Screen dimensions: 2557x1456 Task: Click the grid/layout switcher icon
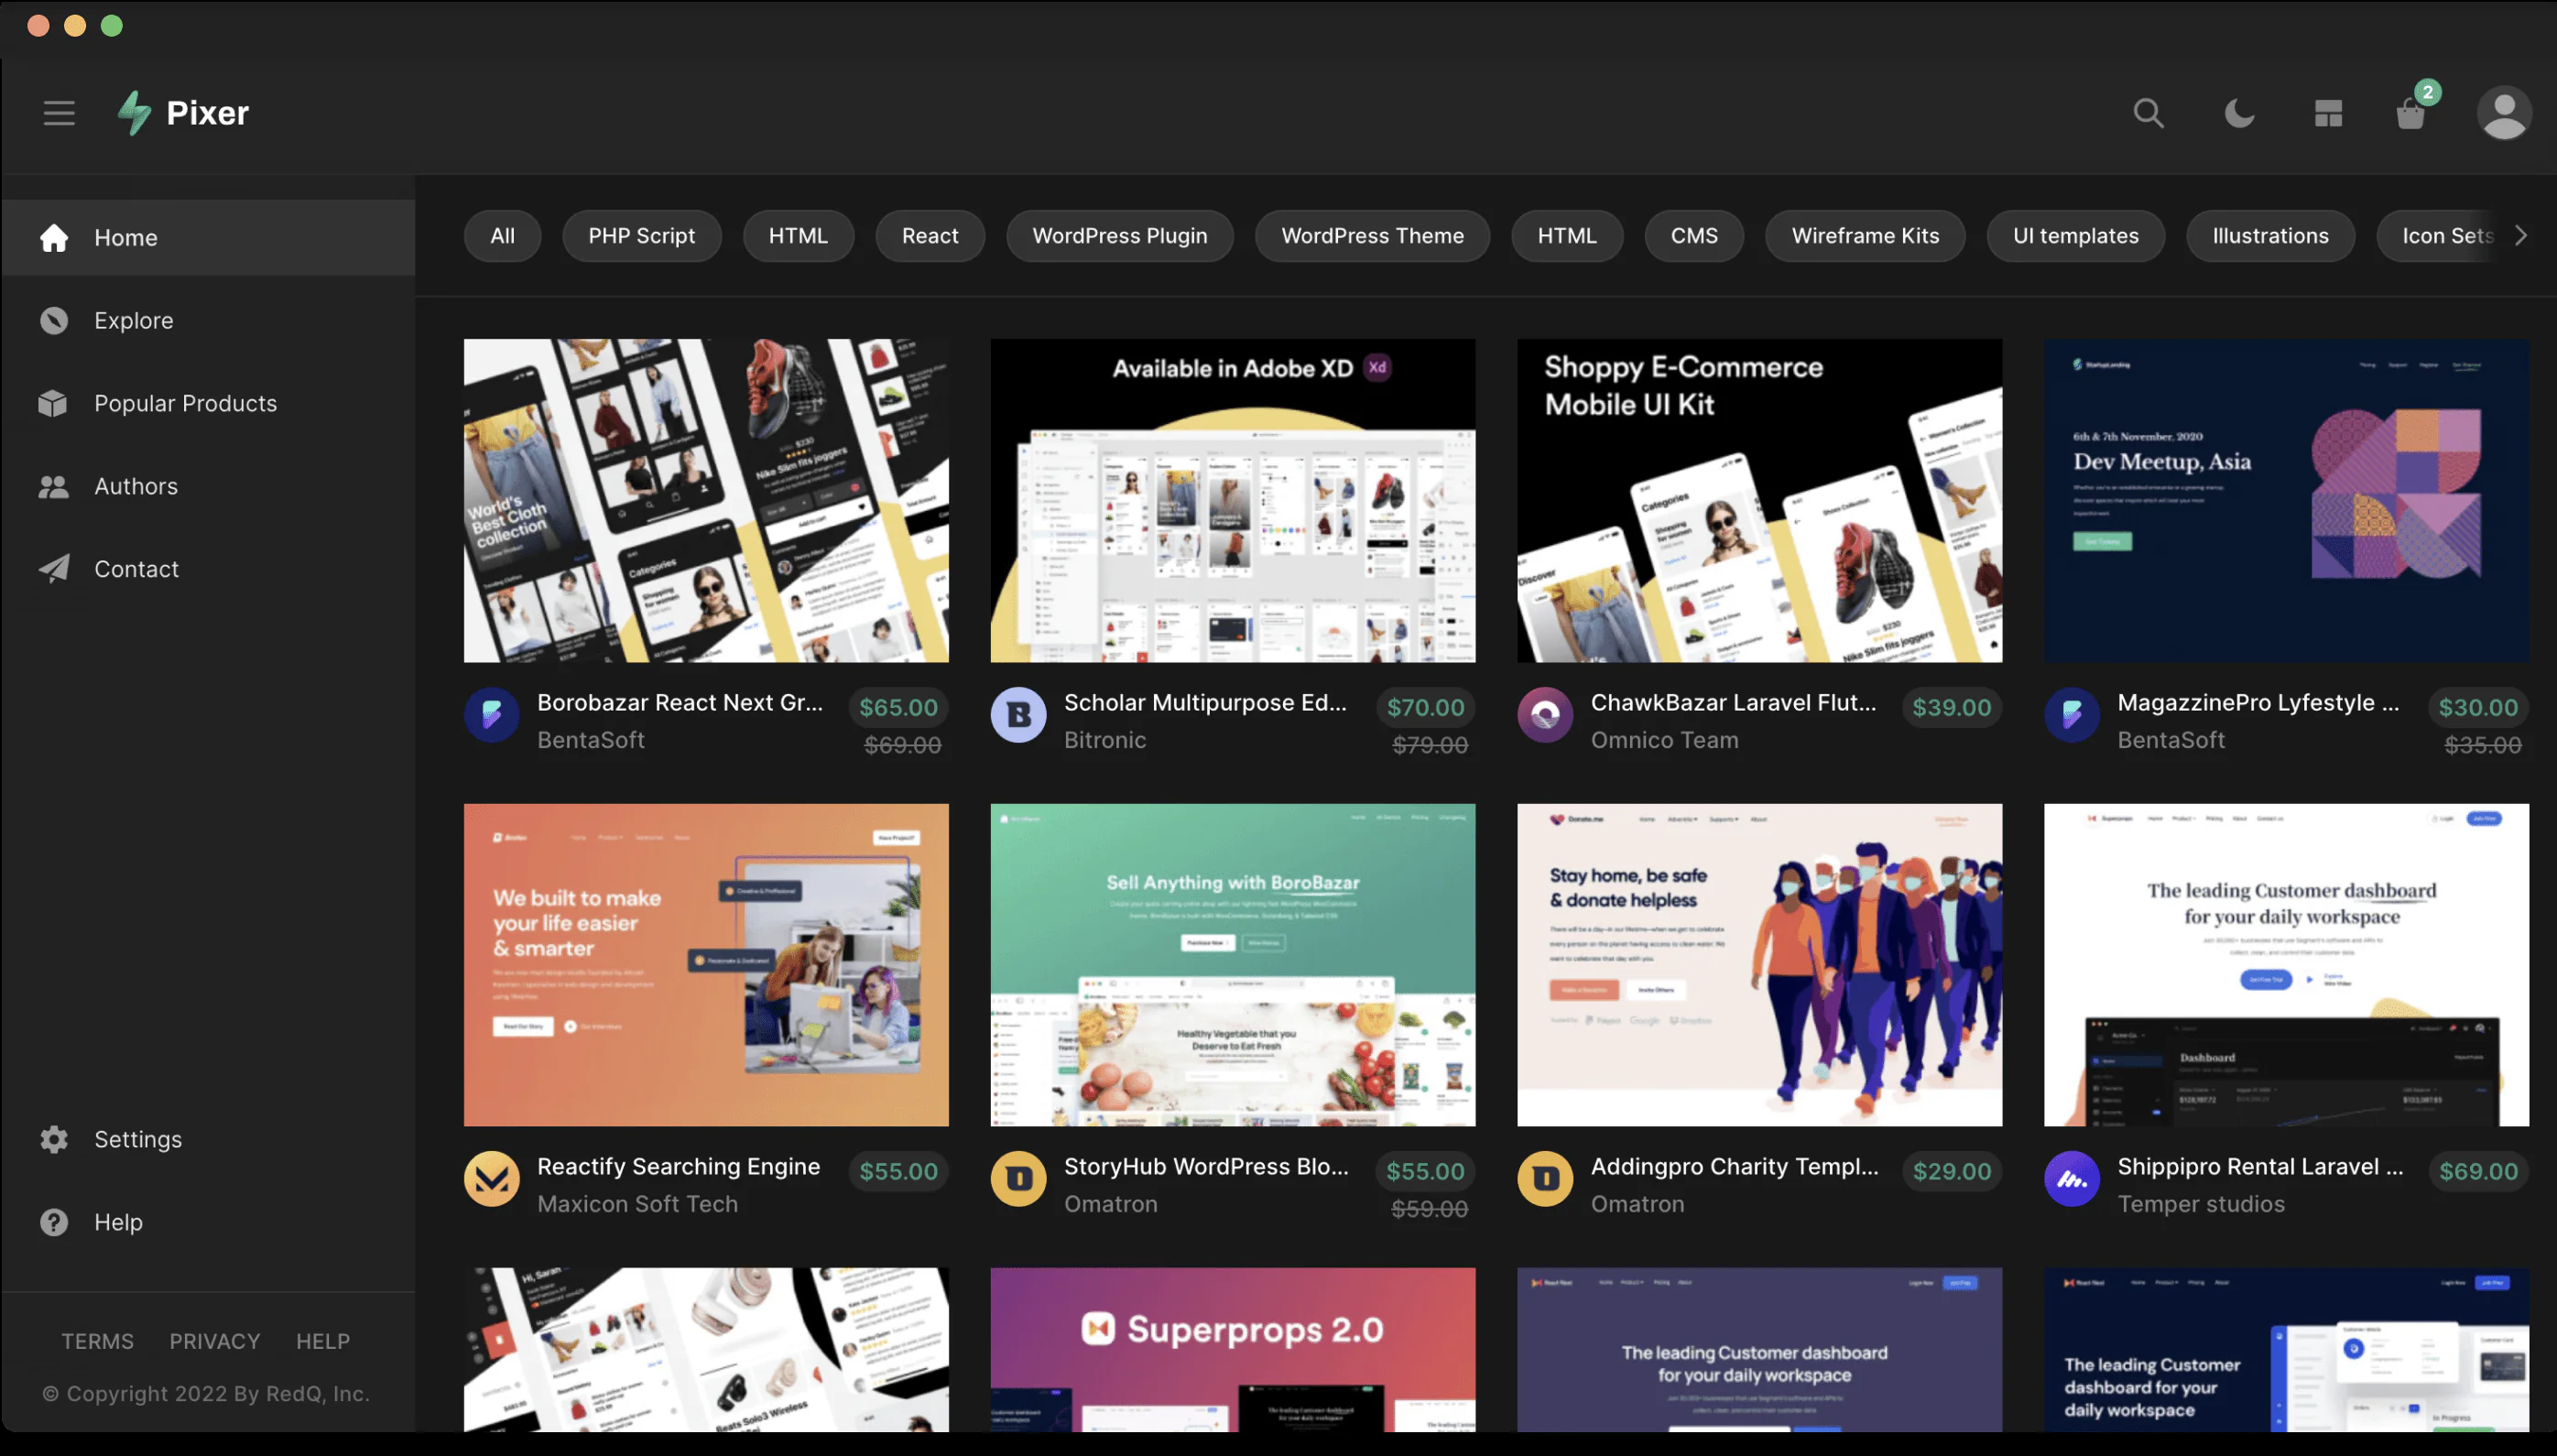click(x=2327, y=111)
